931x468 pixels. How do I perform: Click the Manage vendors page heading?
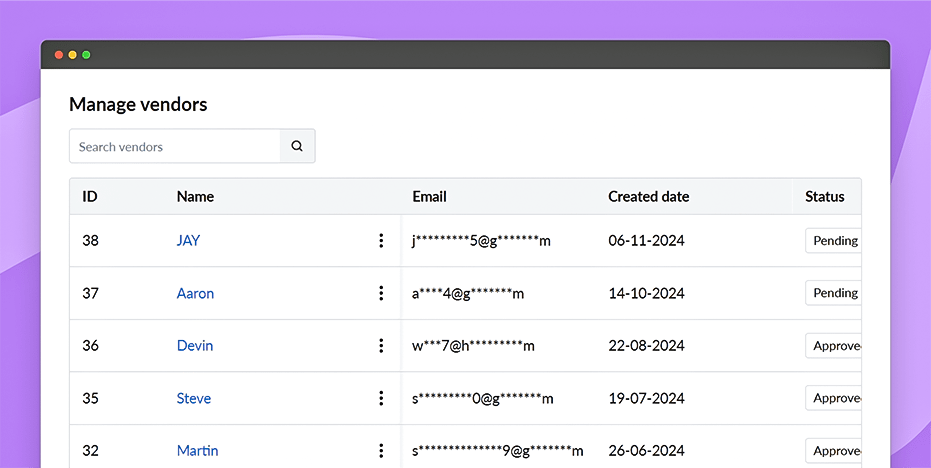[x=138, y=105]
